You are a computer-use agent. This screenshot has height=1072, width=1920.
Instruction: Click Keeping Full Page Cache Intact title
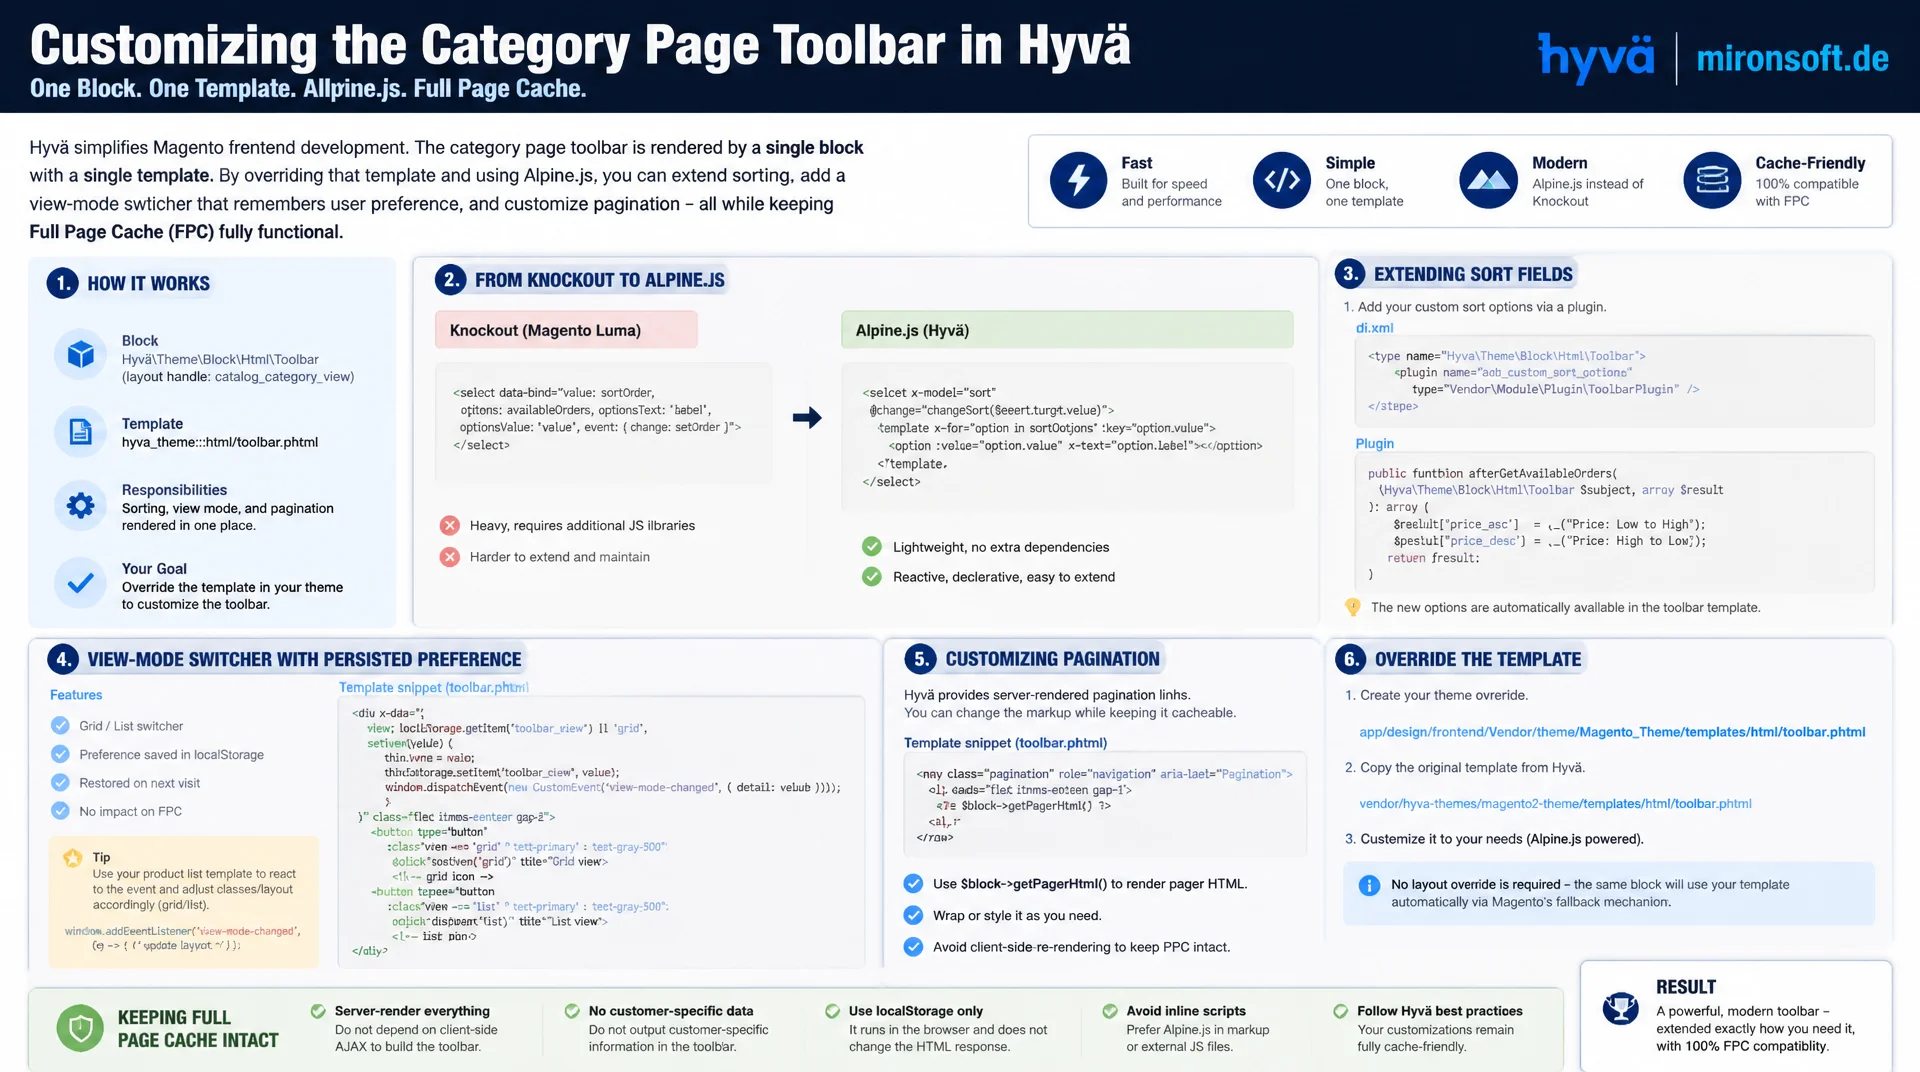tap(198, 1029)
